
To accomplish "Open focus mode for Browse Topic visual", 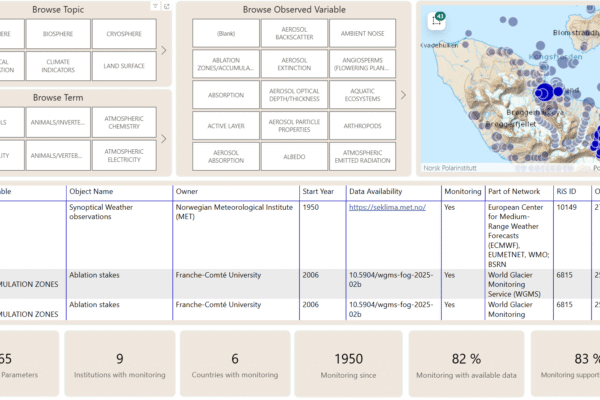I will coord(166,6).
